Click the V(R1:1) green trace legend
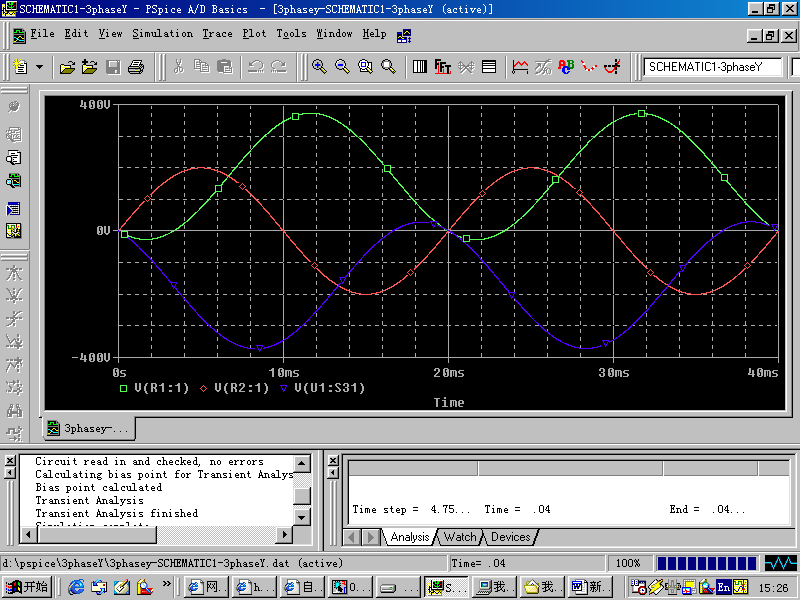800x600 pixels. [x=154, y=388]
